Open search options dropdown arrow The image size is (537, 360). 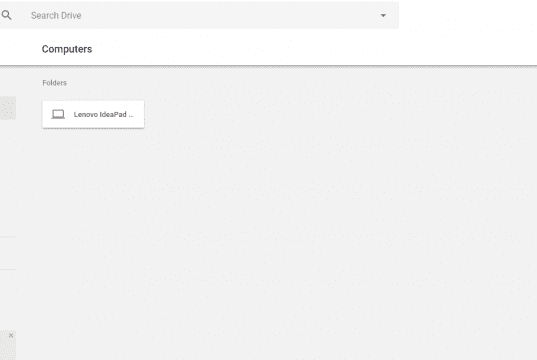tap(383, 15)
